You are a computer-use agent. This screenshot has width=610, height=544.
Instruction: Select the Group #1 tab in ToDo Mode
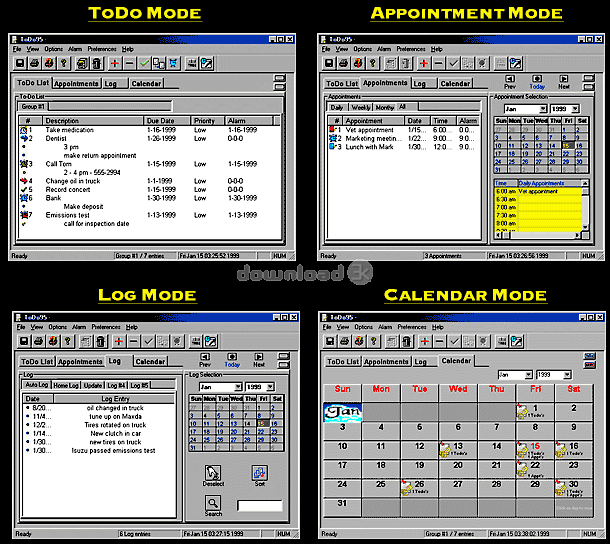(33, 106)
